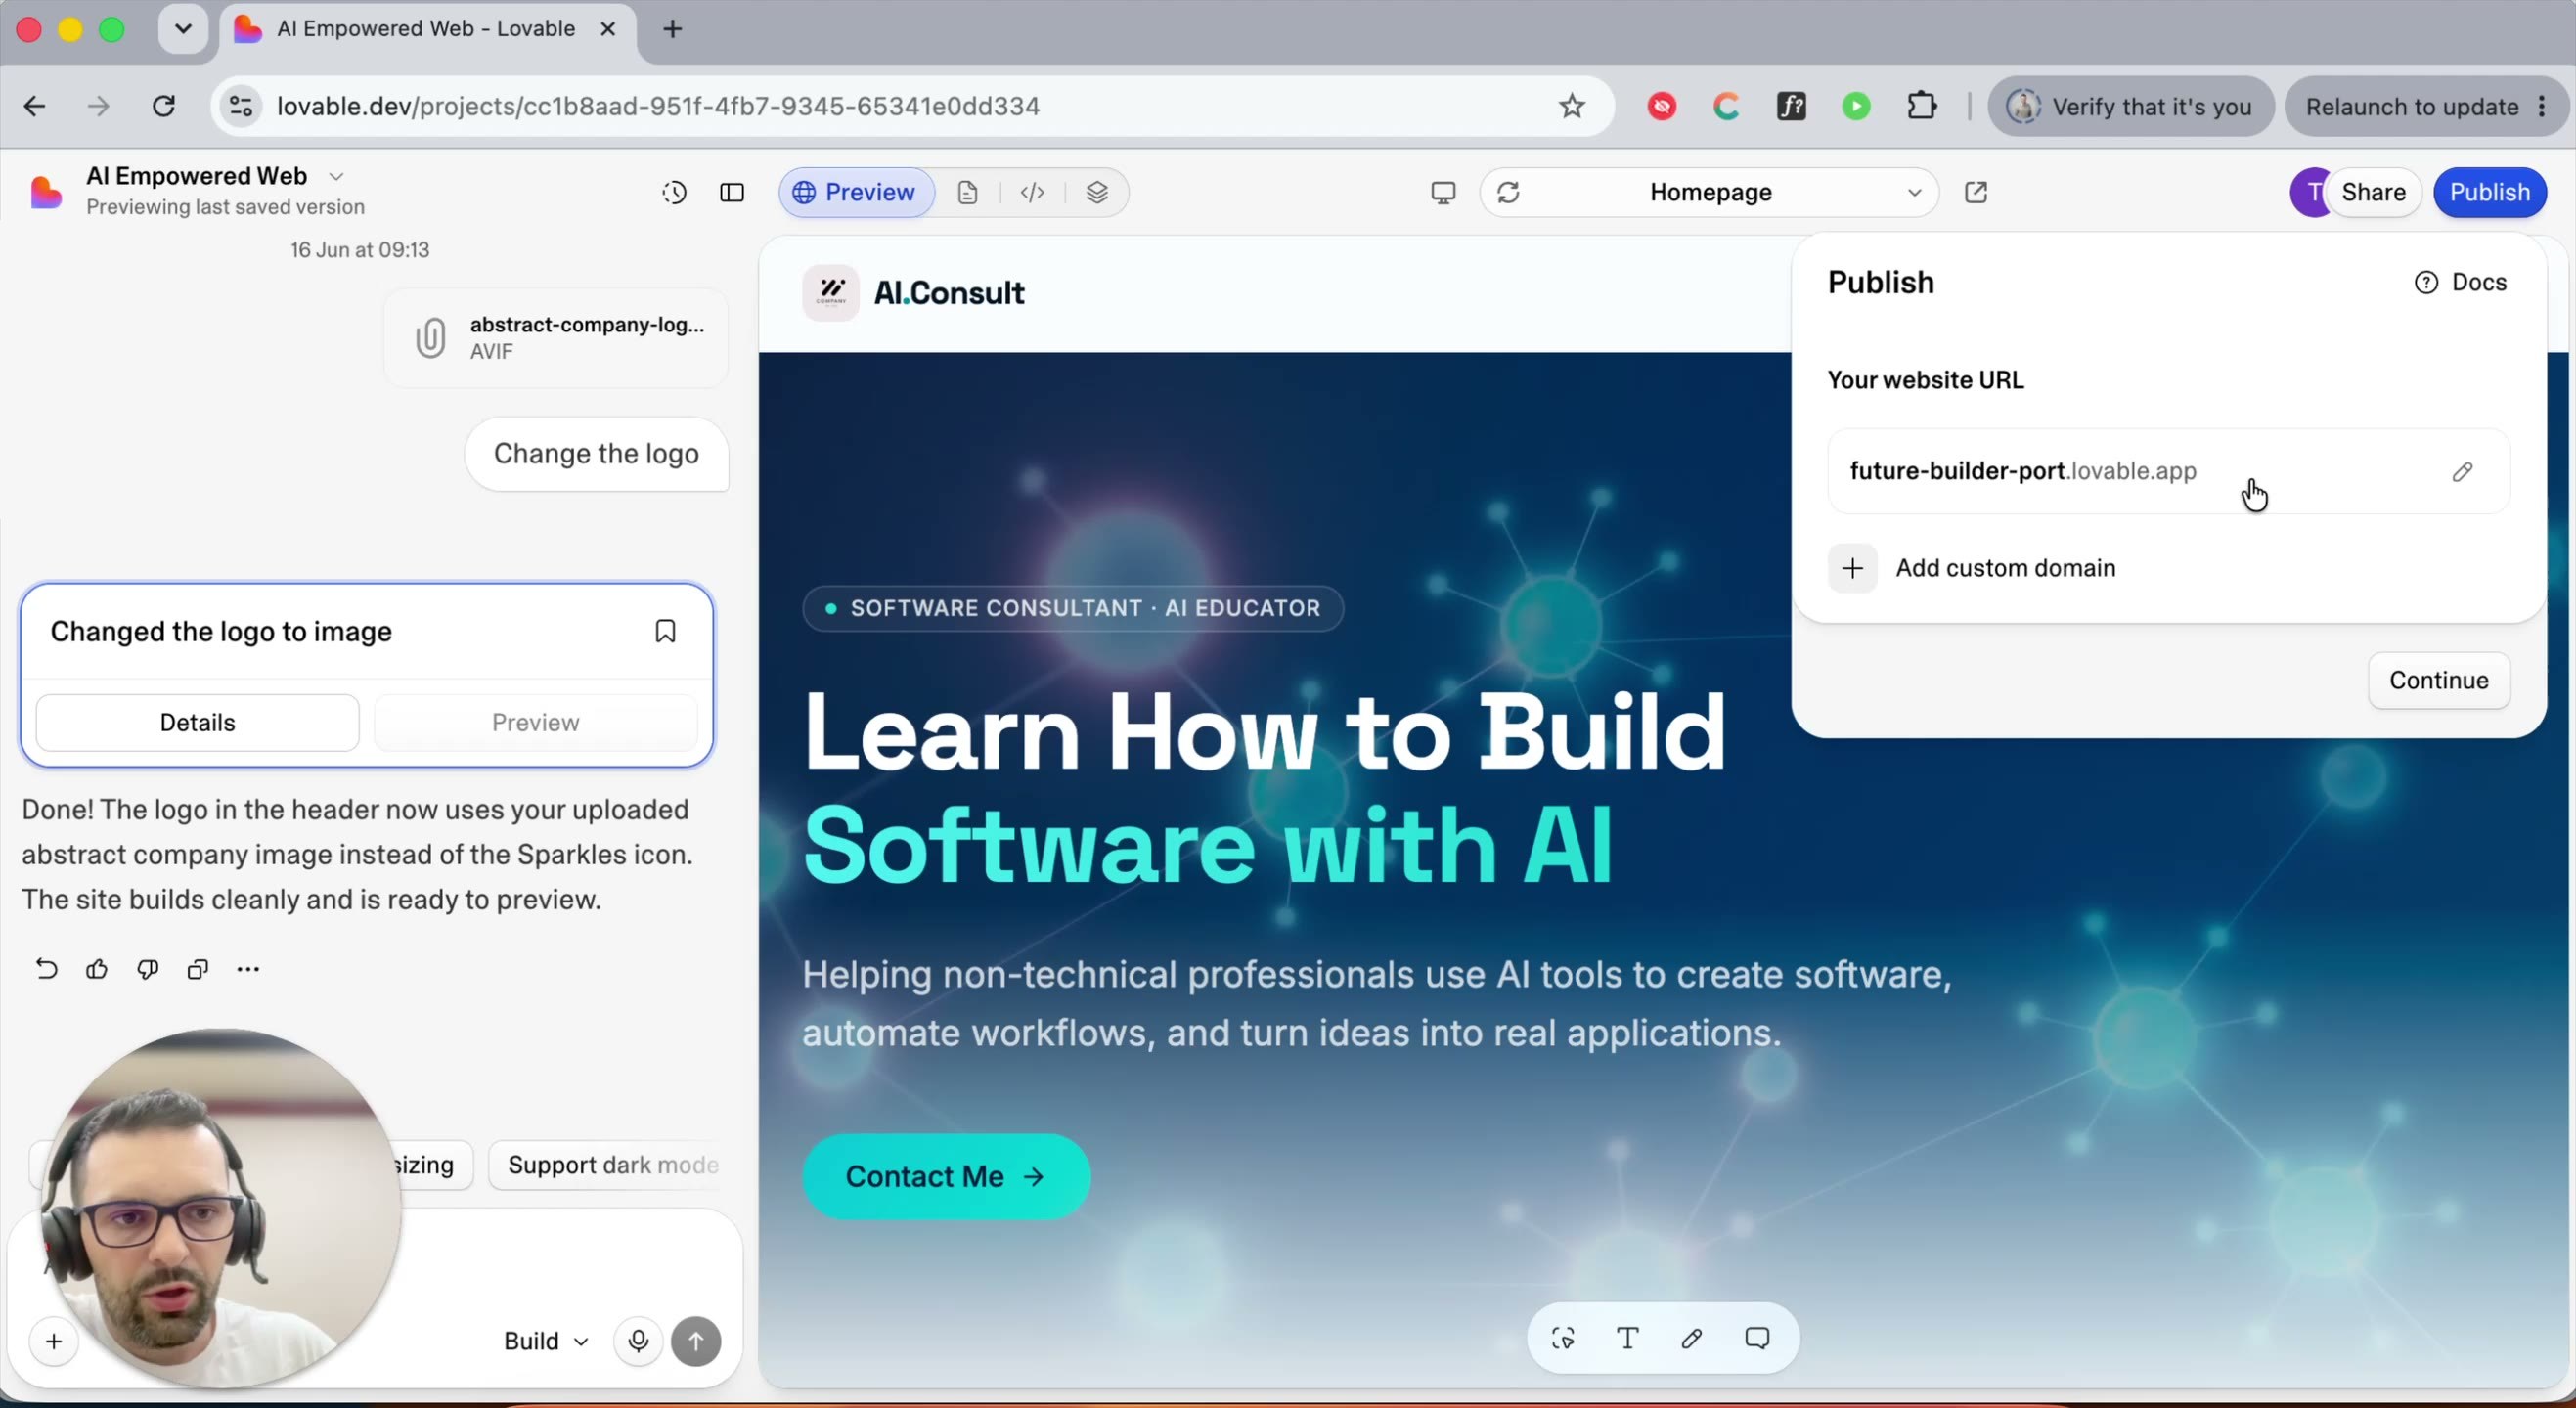Viewport: 2576px width, 1408px height.
Task: Bookmark the 'Changed the logo to image' card
Action: point(665,631)
